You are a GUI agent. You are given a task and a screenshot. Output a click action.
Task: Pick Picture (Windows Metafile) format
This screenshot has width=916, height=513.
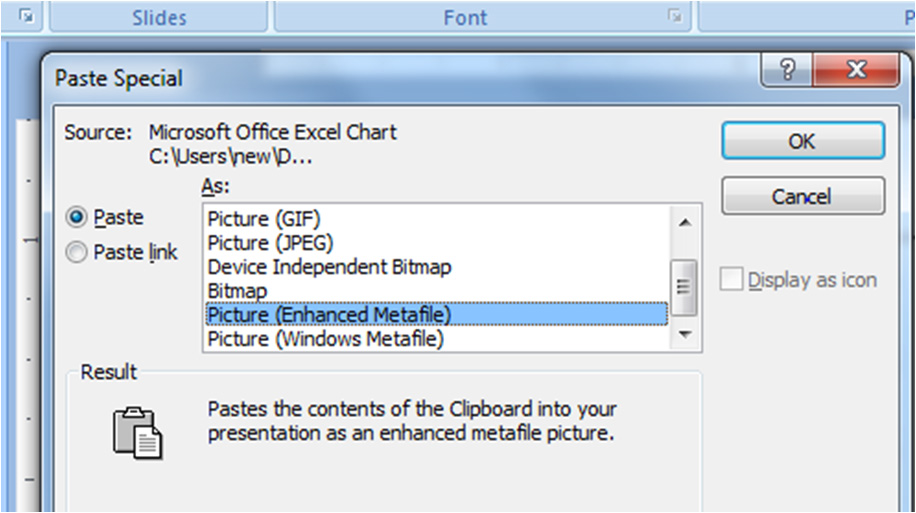coord(325,339)
